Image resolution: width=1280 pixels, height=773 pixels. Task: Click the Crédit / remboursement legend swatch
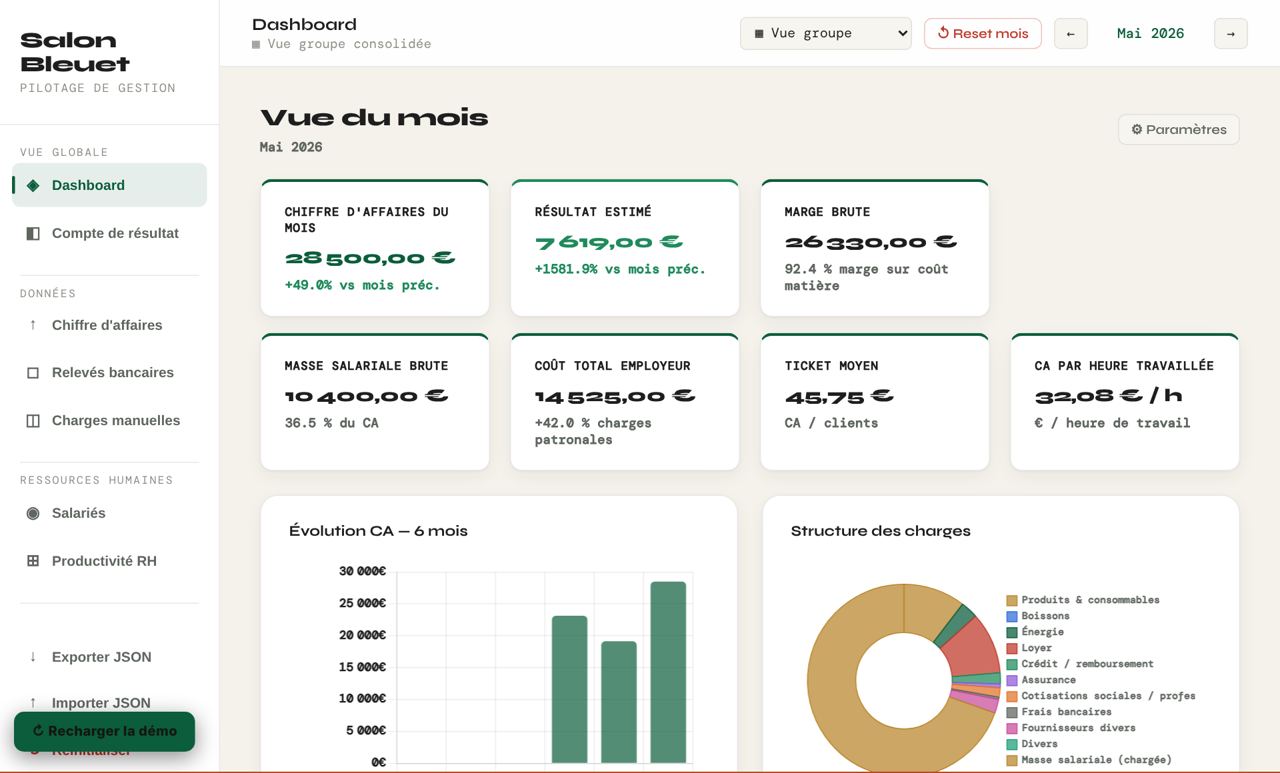tap(1012, 664)
